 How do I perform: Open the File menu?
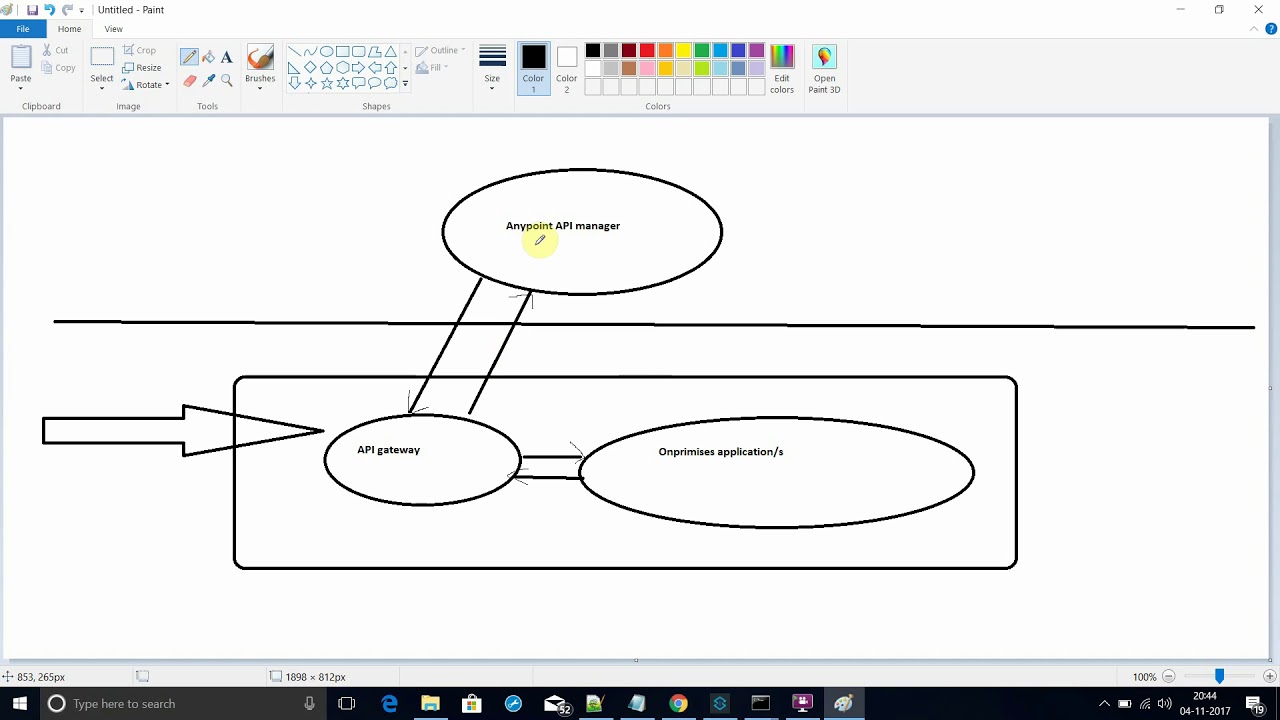point(23,29)
